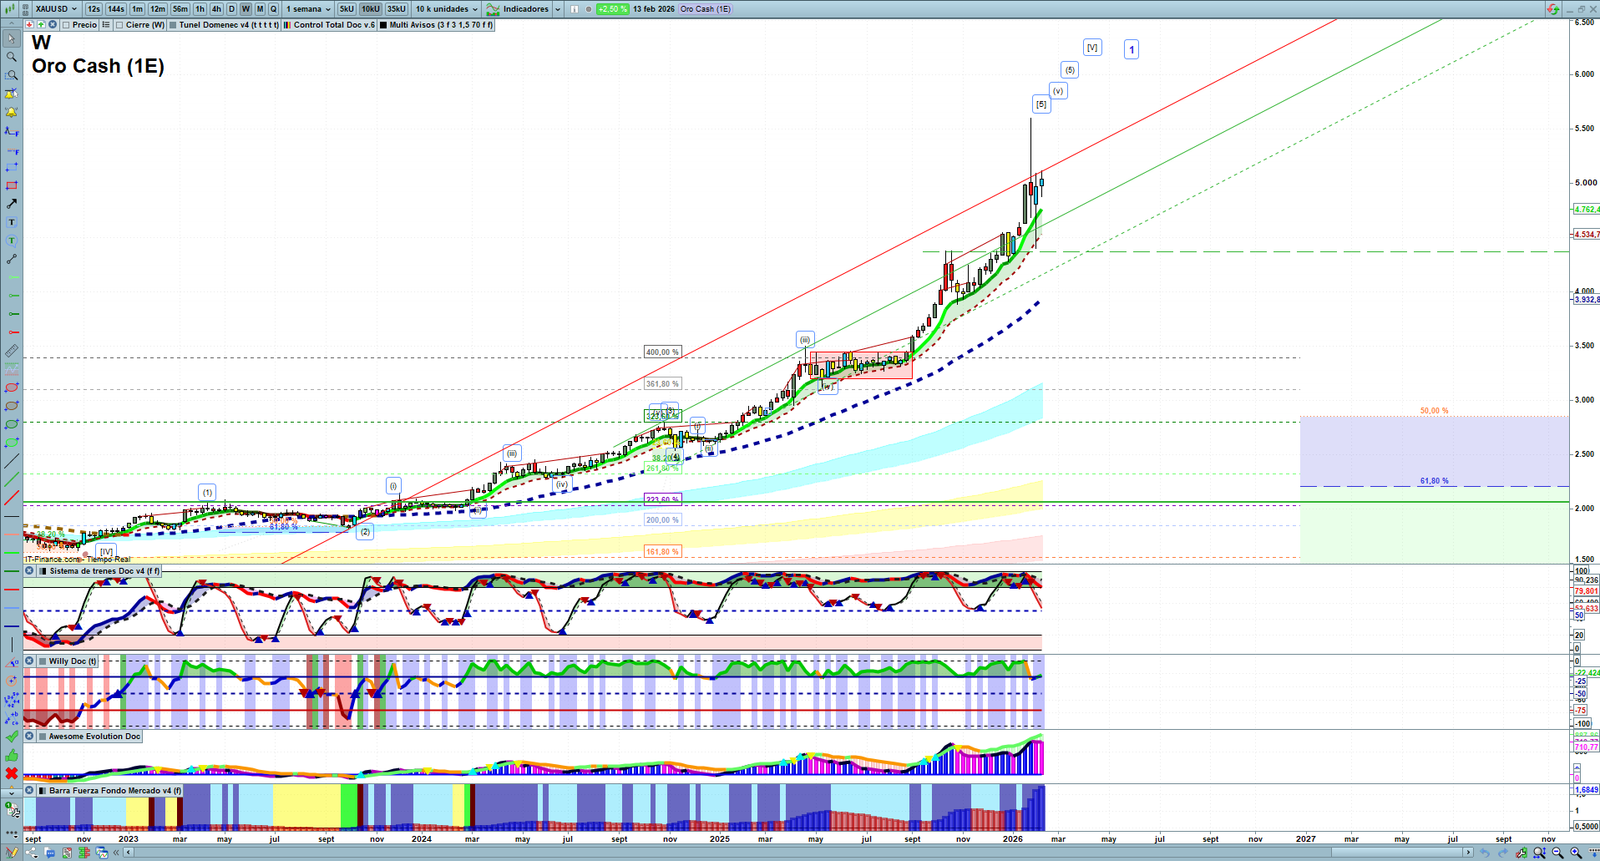Viewport: 1600px width, 861px height.
Task: Pick the arrow drawing tool
Action: (11, 204)
